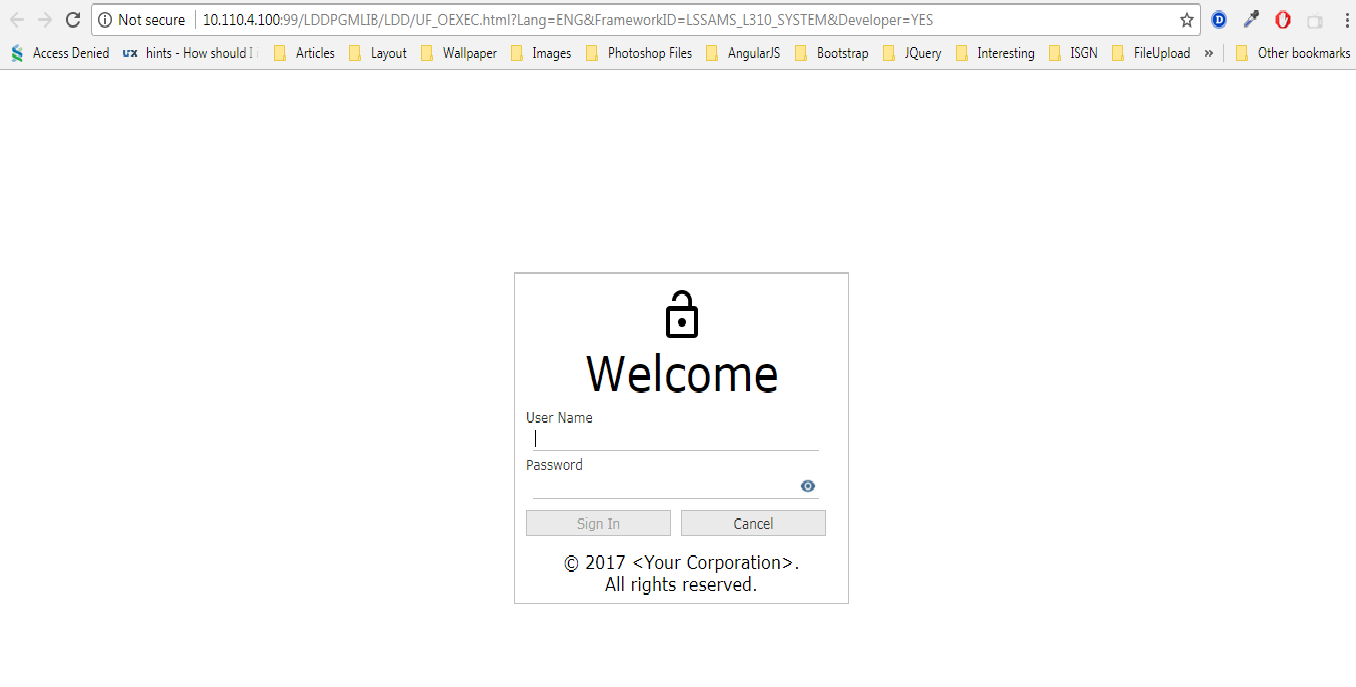Open the JQuery bookmark folder

(912, 53)
